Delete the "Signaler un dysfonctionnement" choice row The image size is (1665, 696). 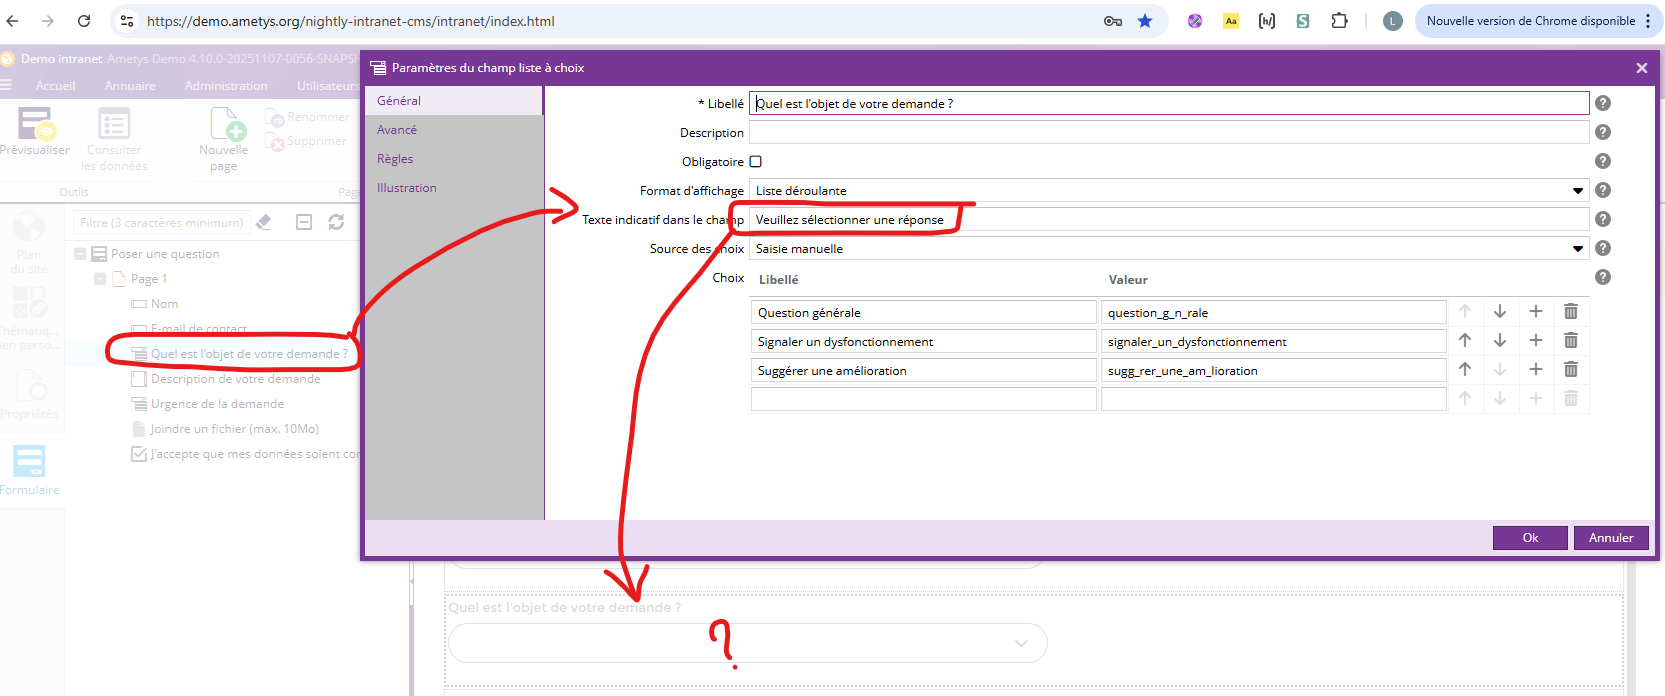(x=1570, y=341)
